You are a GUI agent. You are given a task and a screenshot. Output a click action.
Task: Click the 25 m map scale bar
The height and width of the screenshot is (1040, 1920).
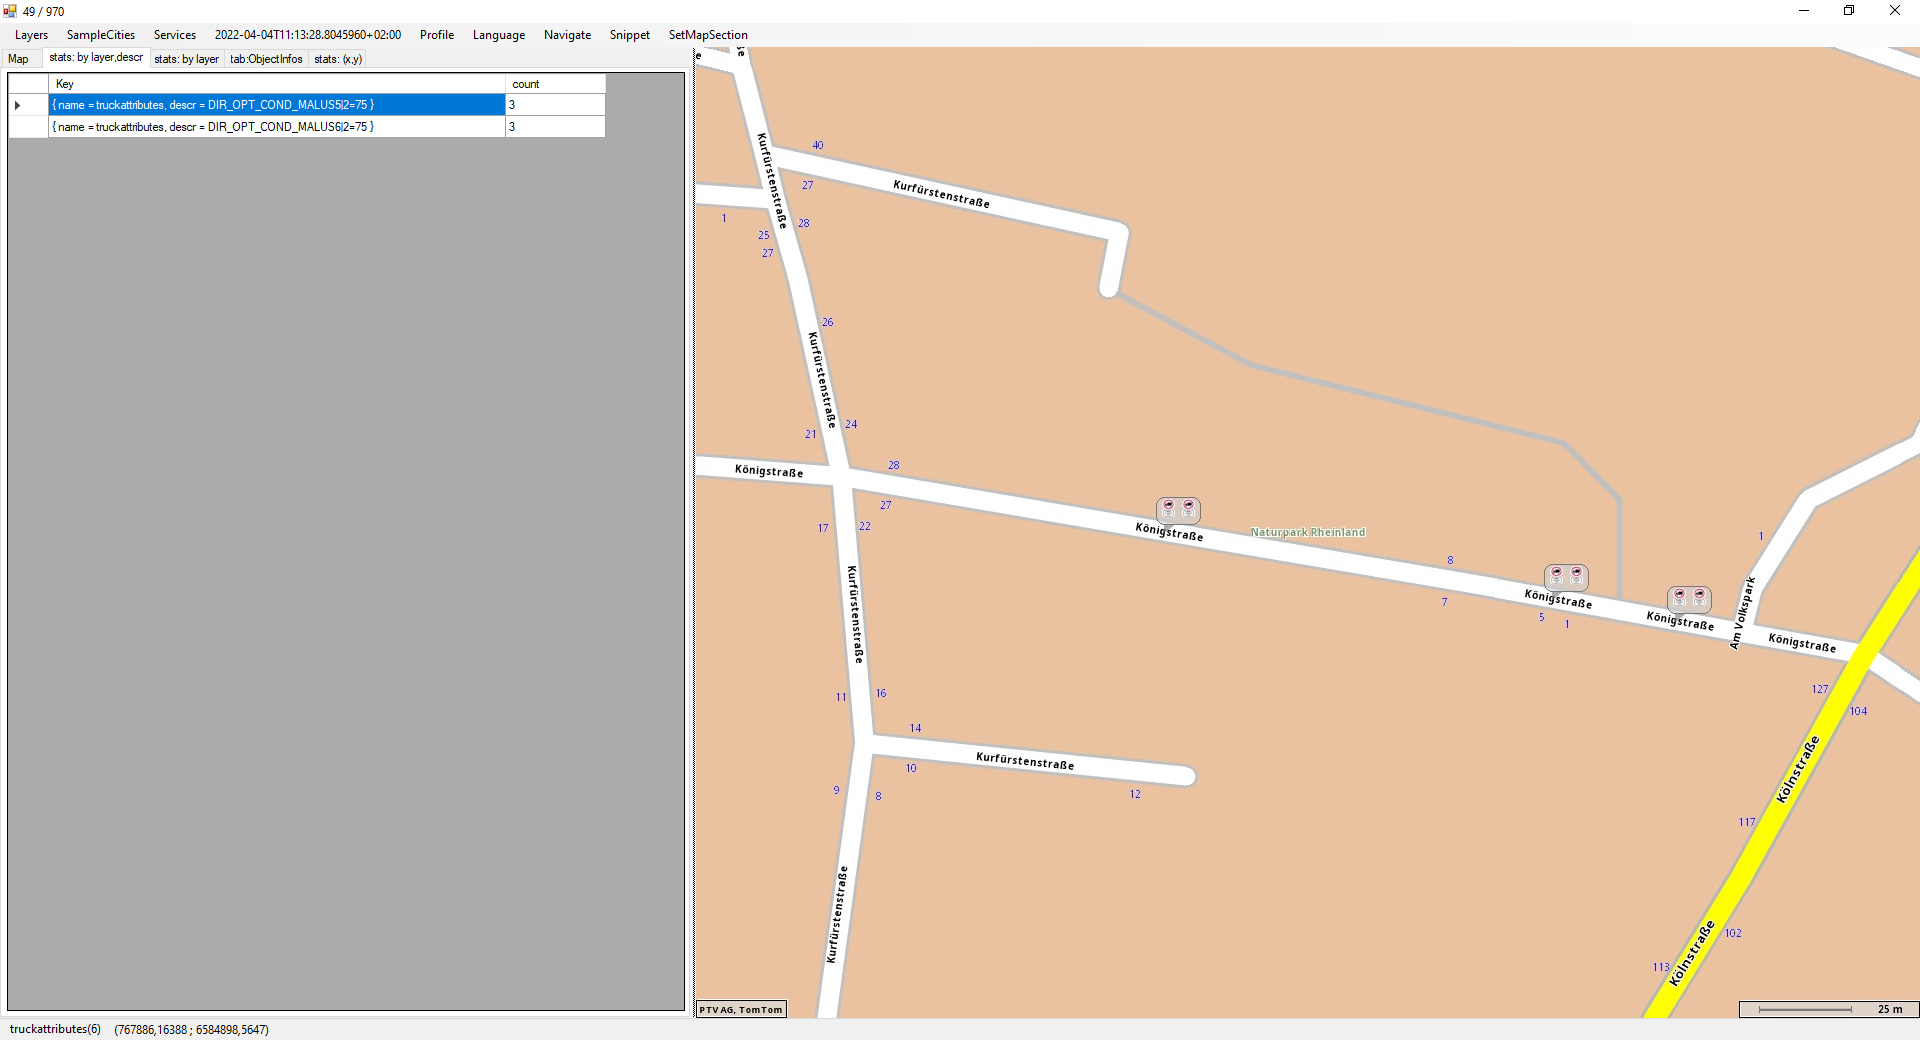(1827, 1009)
